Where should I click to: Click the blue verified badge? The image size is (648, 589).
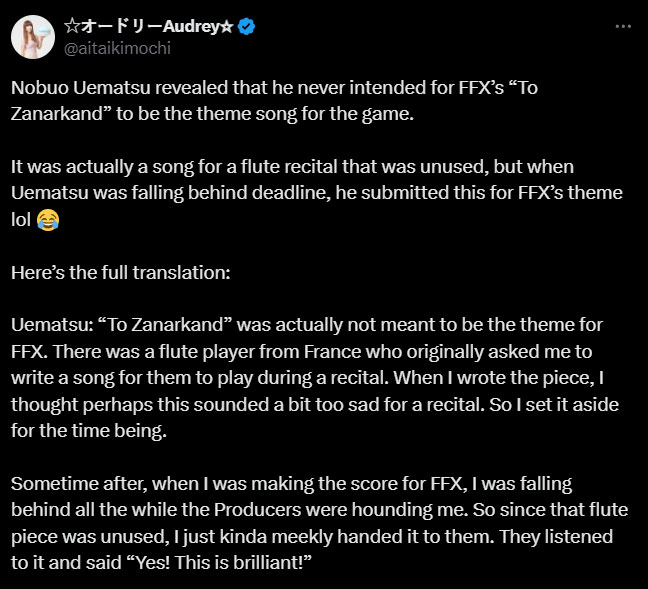click(246, 27)
